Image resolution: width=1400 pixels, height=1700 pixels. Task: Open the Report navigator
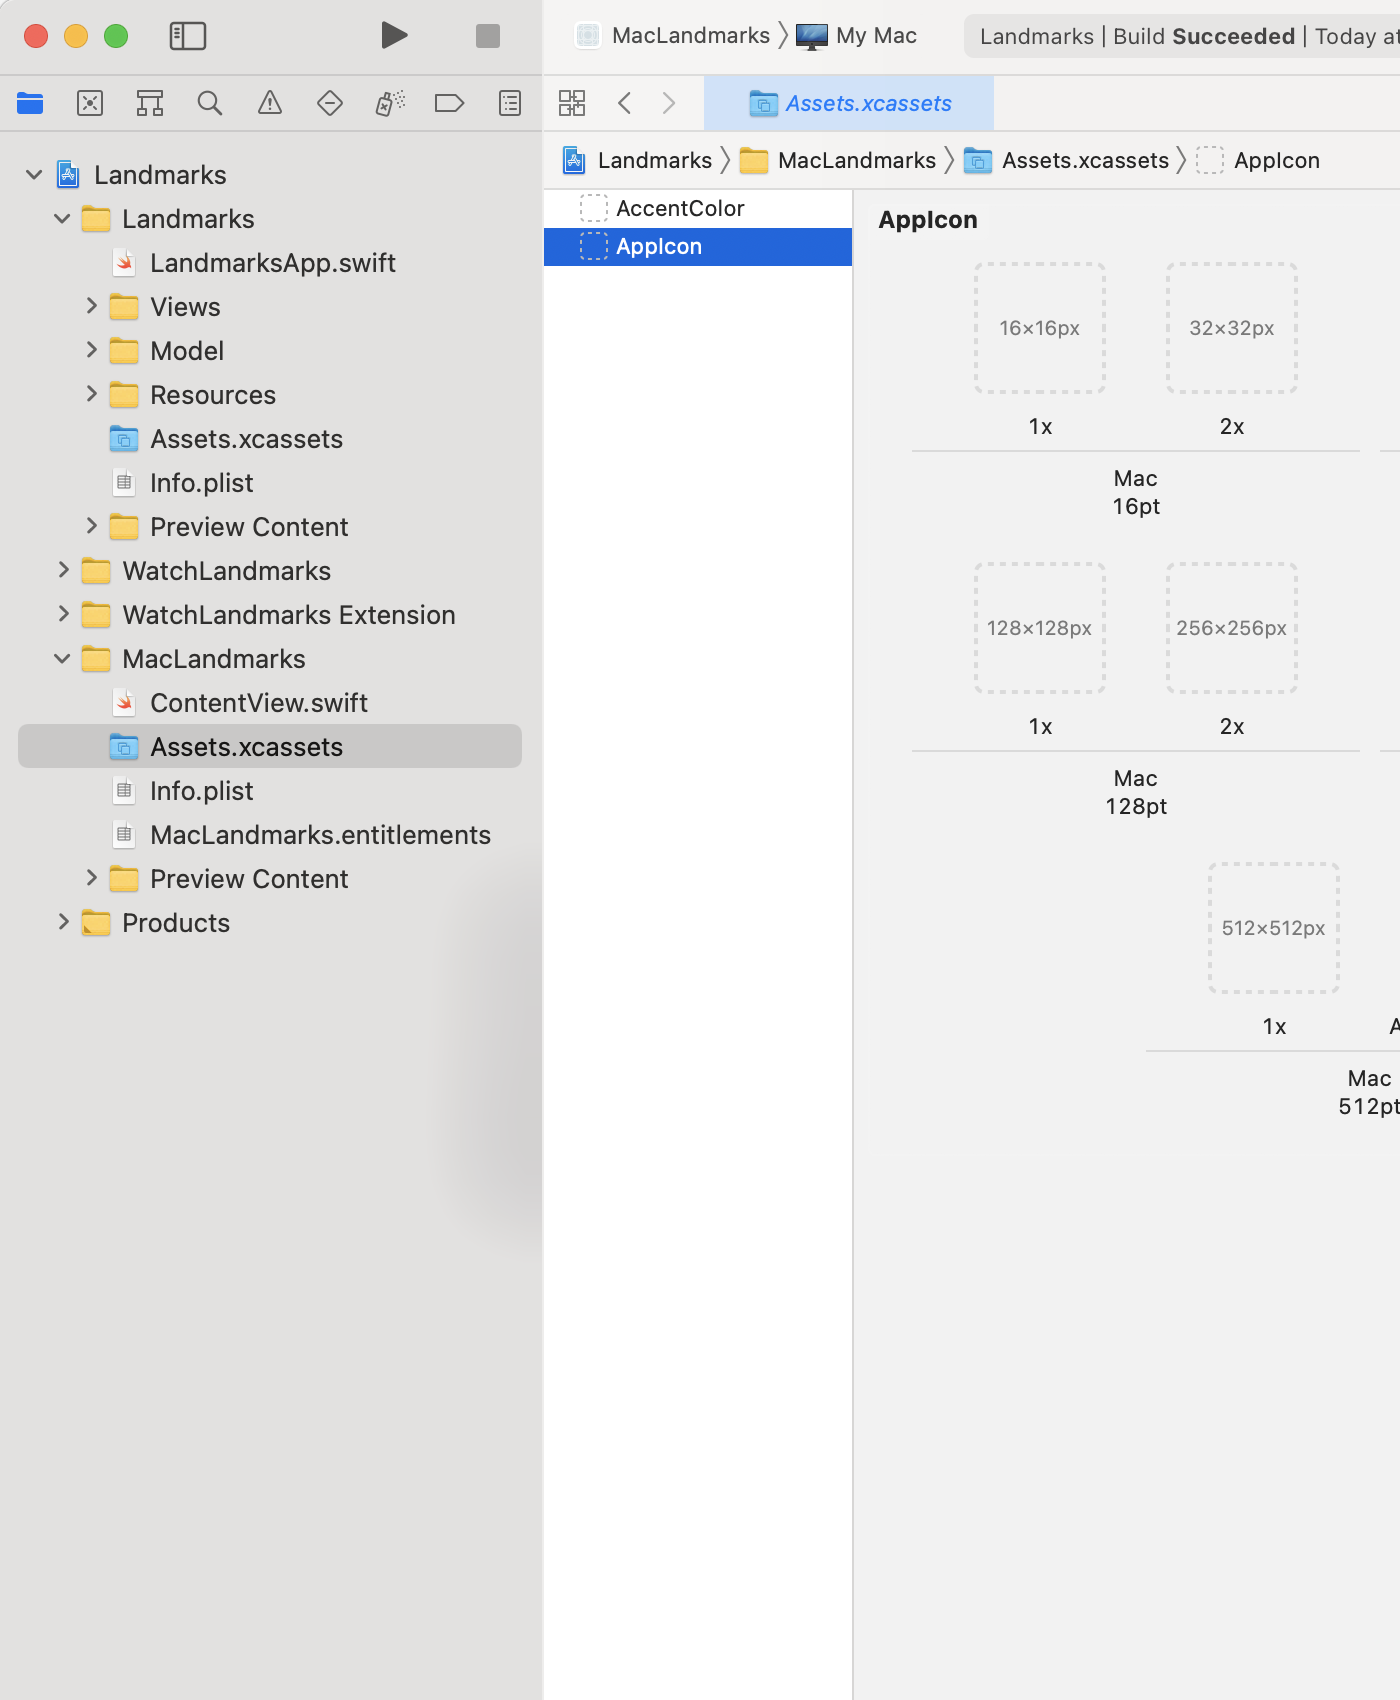510,103
